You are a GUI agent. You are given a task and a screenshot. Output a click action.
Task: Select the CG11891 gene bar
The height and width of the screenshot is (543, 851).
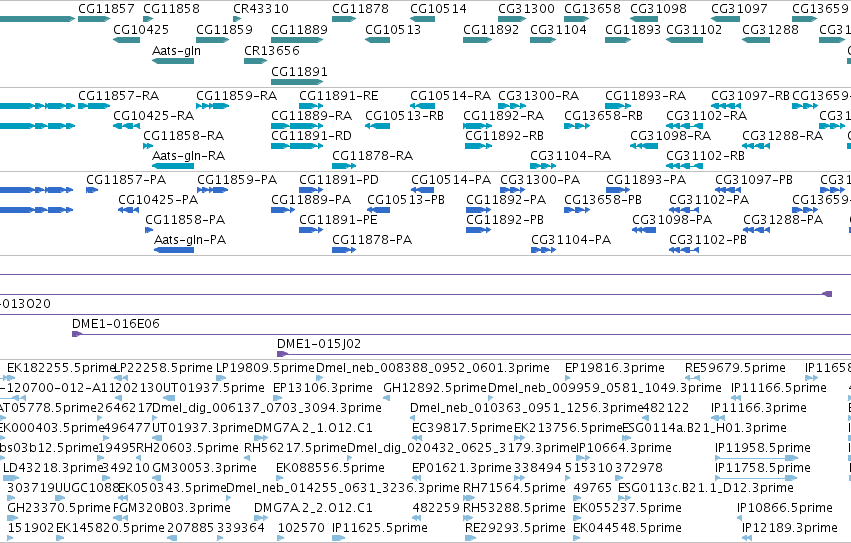297,82
